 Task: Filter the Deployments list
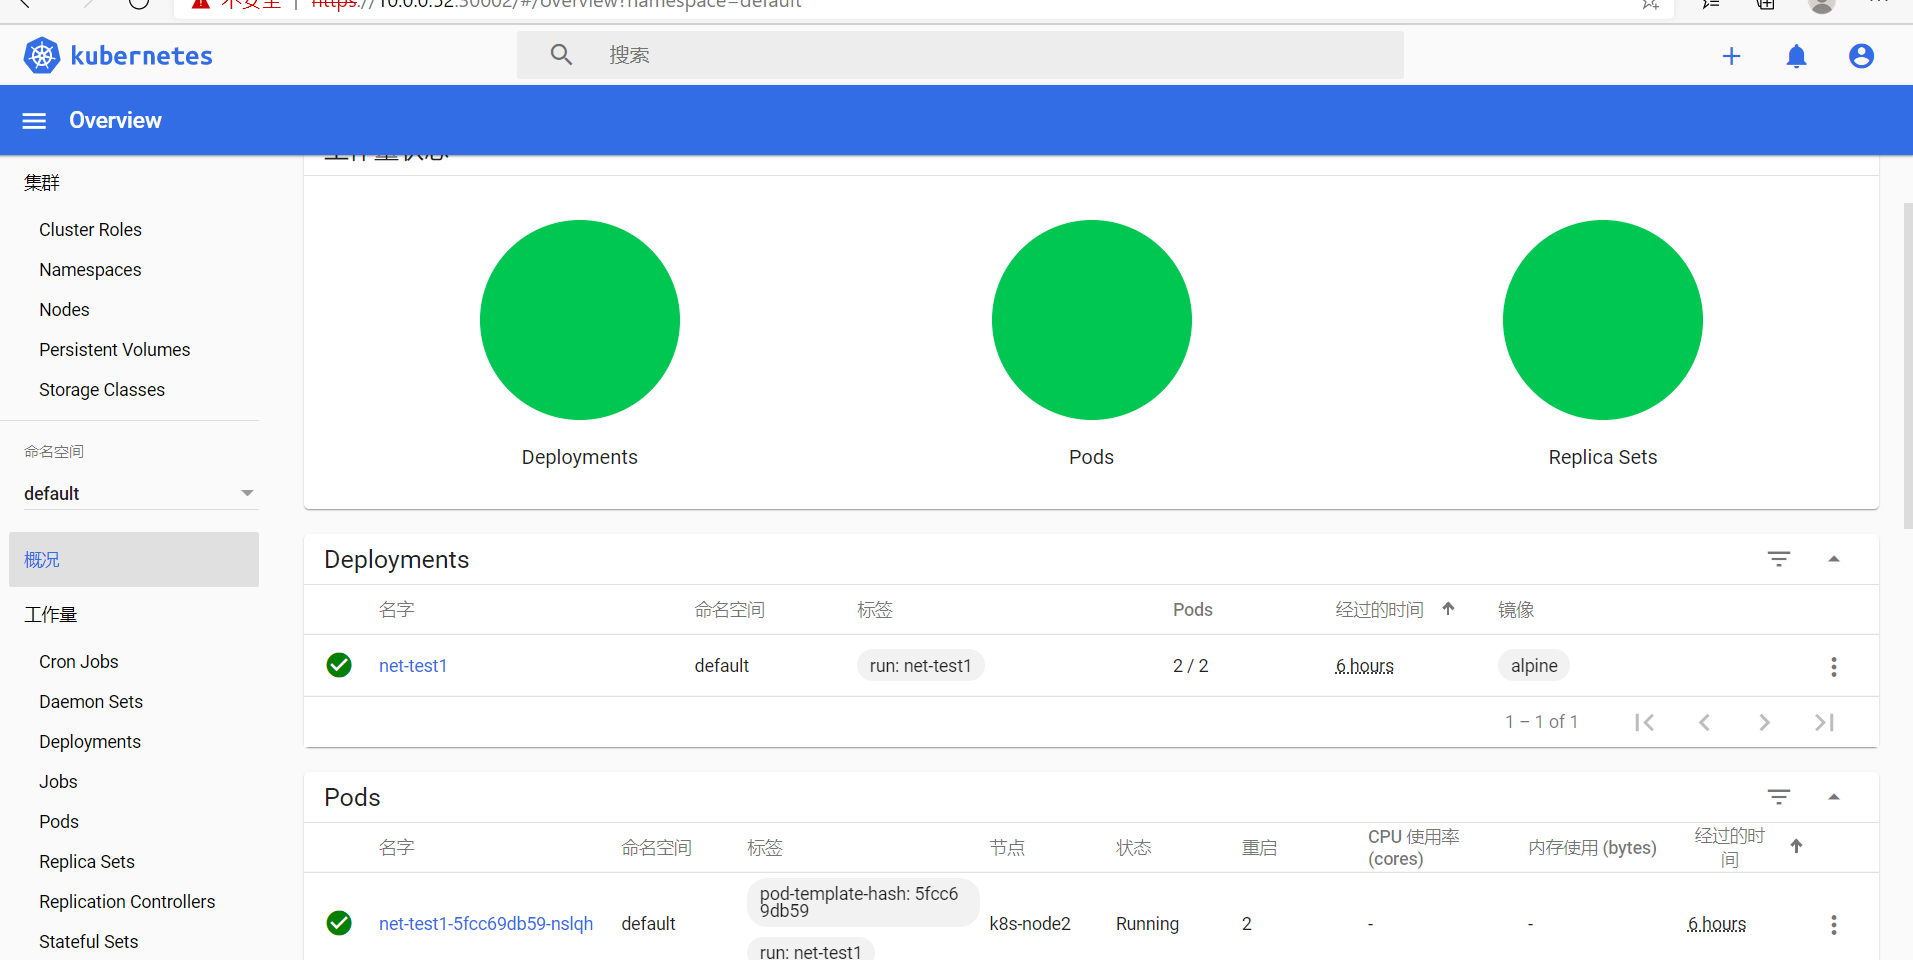coord(1778,559)
